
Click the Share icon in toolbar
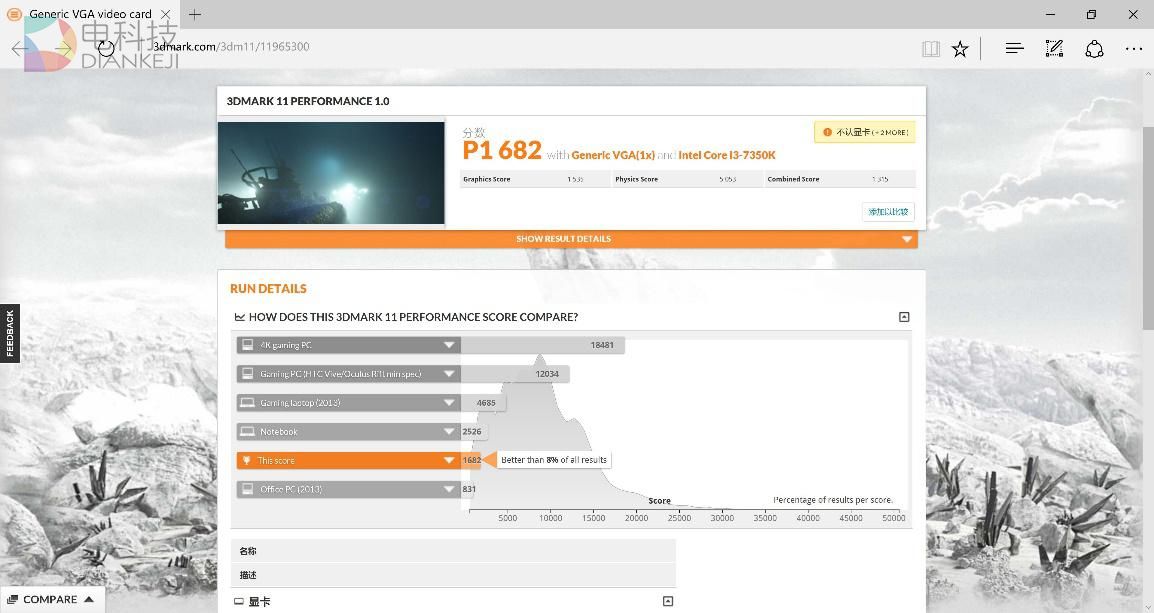pyautogui.click(x=1094, y=48)
